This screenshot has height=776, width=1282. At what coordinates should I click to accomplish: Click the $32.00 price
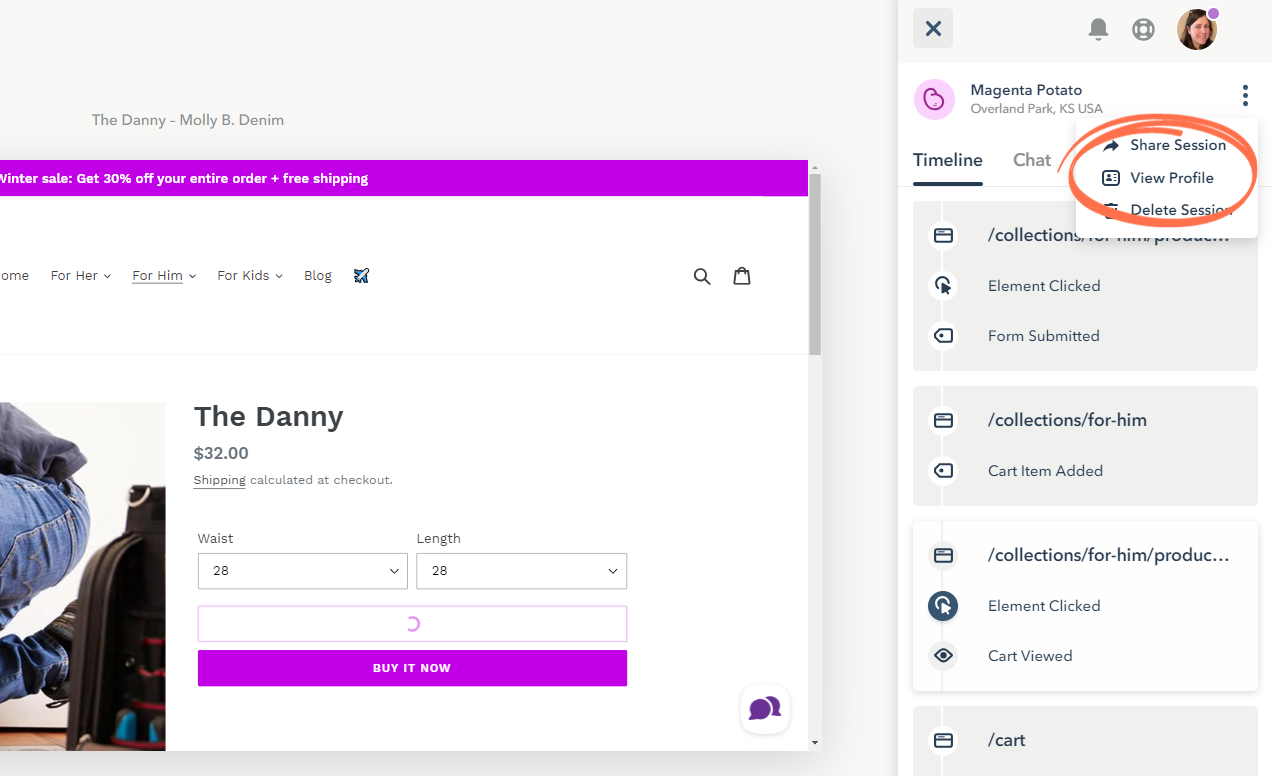[221, 453]
